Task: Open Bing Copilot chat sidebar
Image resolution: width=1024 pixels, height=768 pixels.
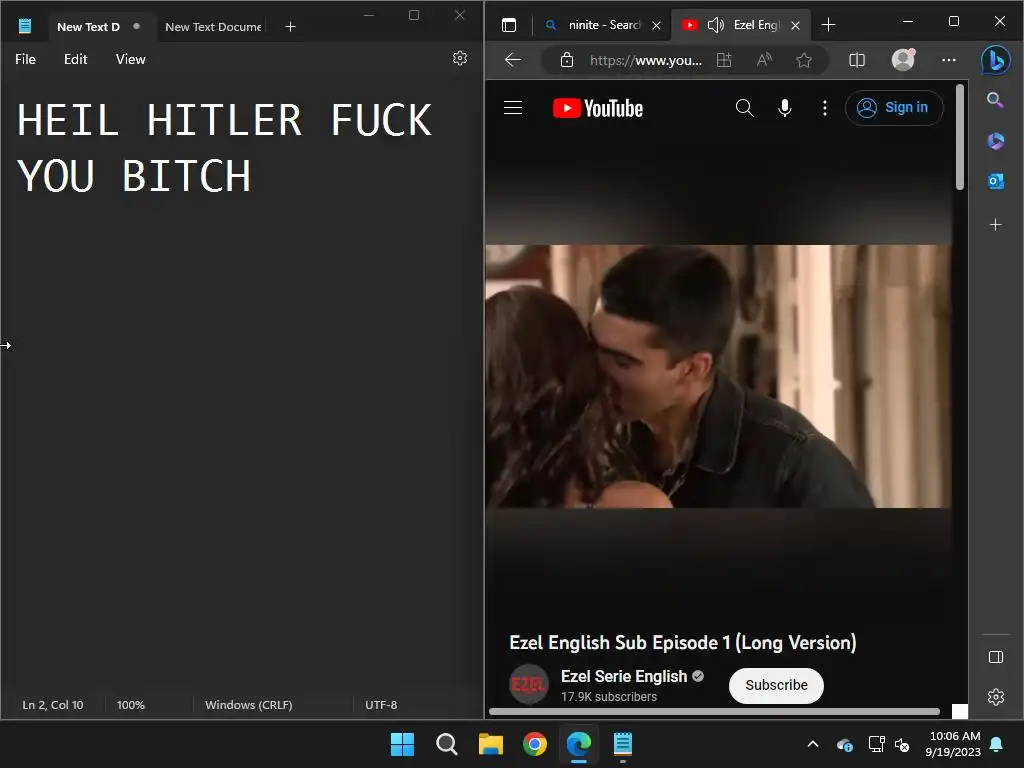Action: pos(996,60)
